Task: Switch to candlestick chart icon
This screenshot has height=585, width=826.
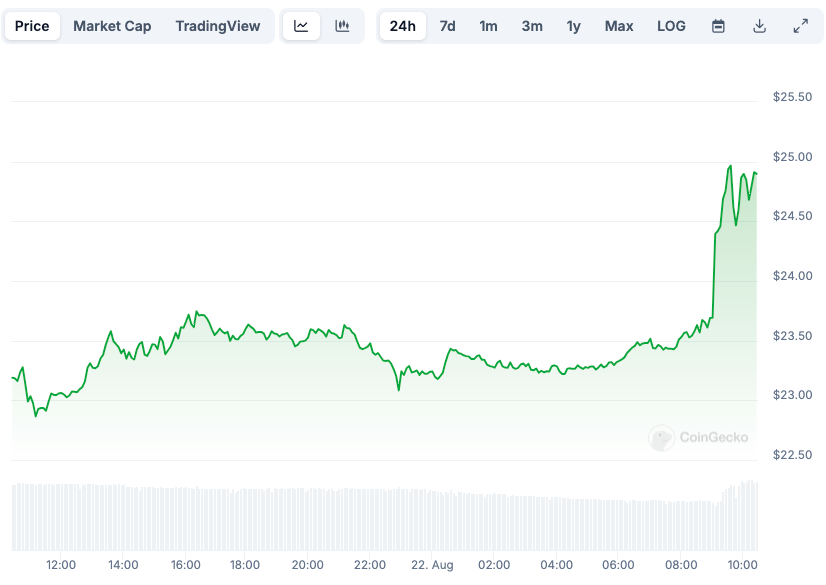Action: (x=342, y=26)
